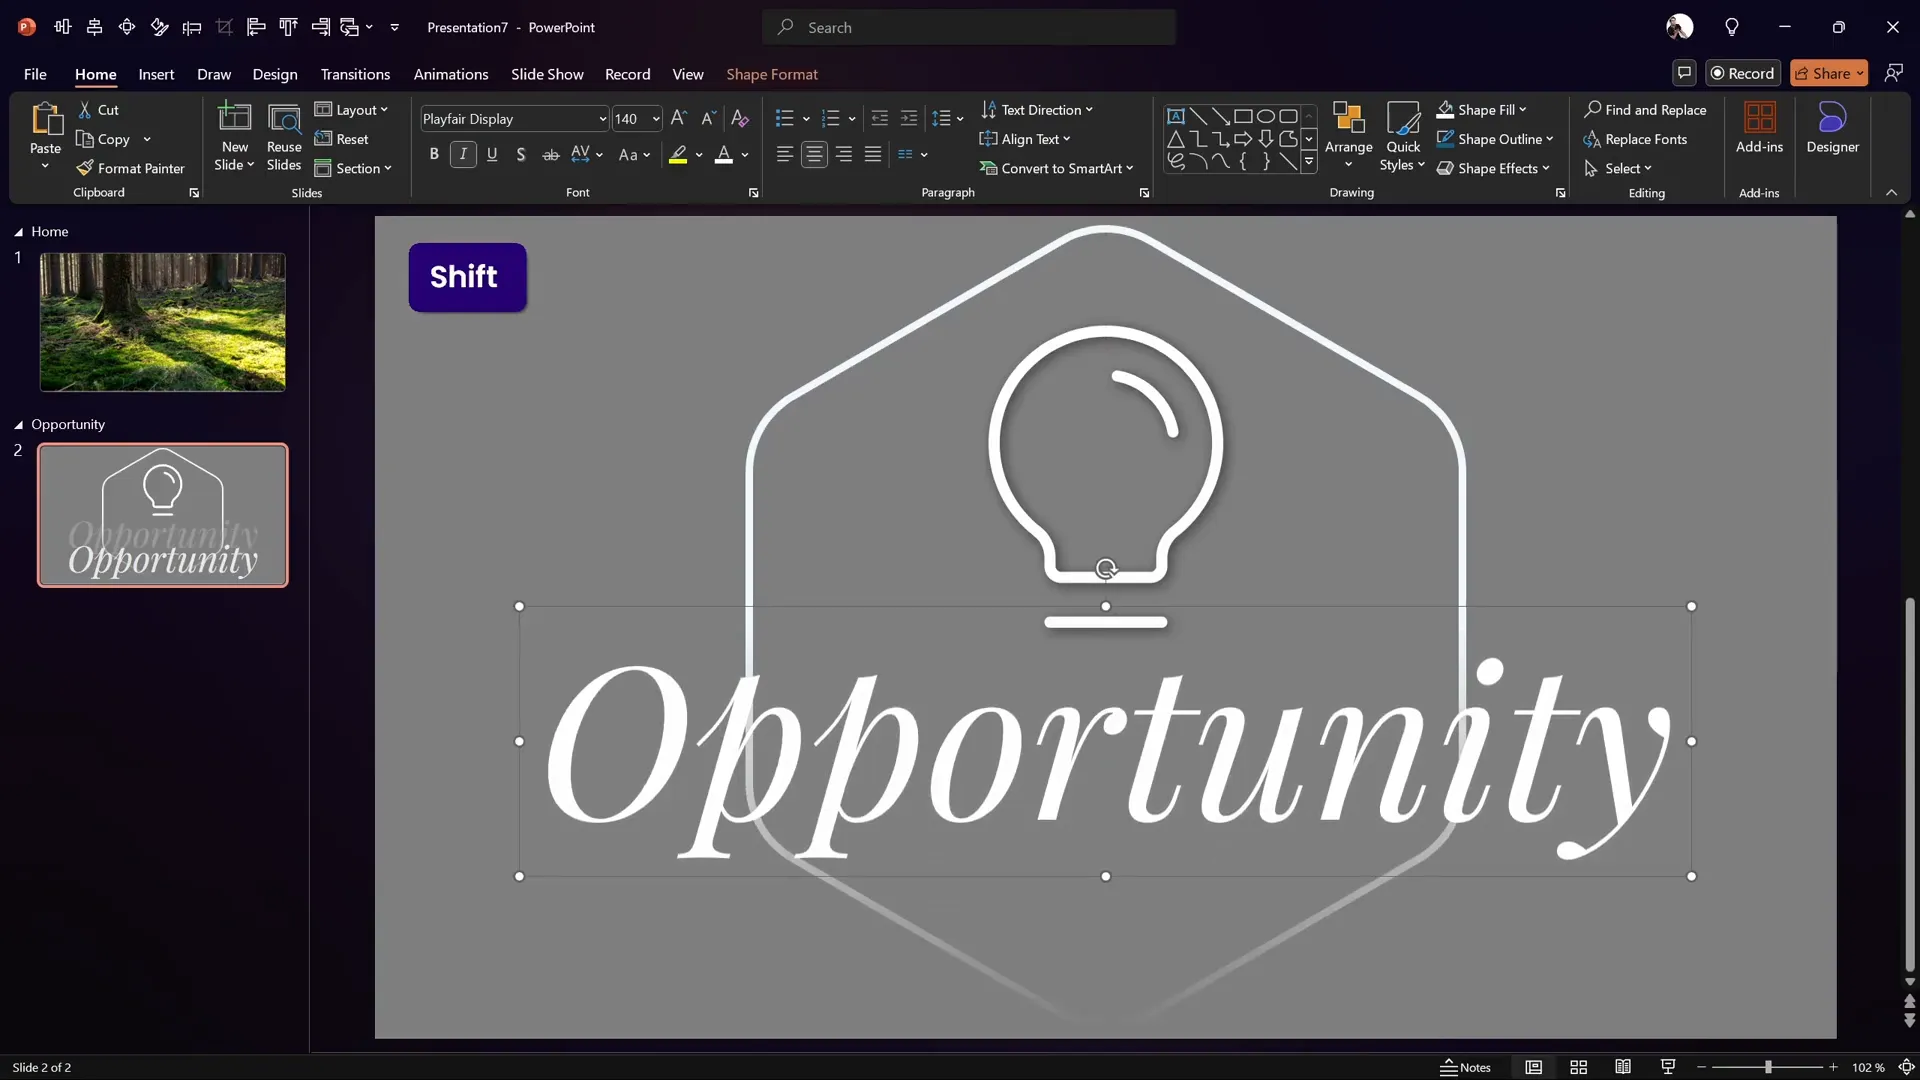Click the Paste clipboard icon
1920x1080 pixels.
coord(45,119)
